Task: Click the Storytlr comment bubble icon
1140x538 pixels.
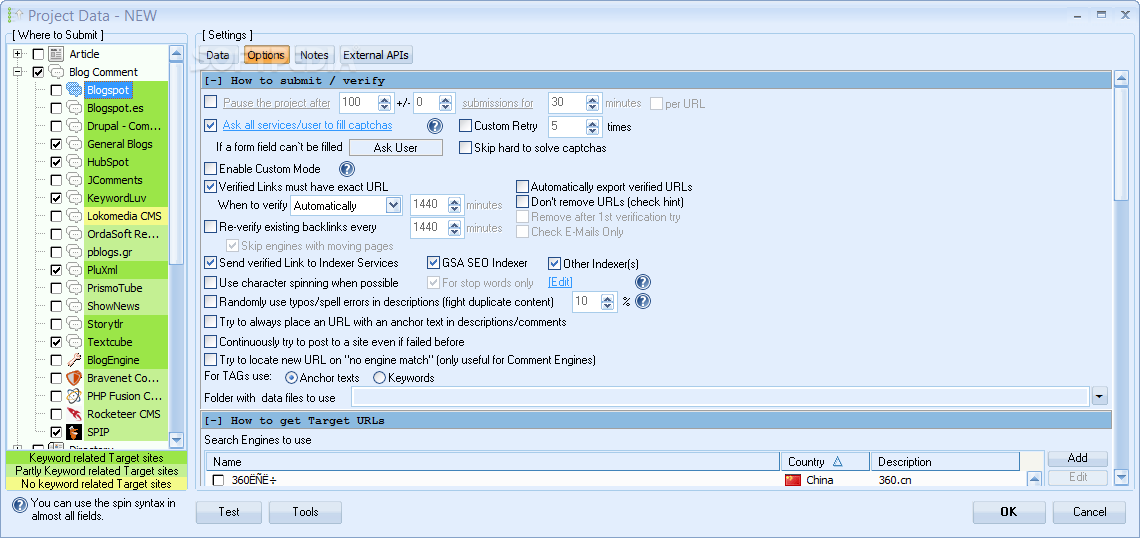Action: [74, 324]
